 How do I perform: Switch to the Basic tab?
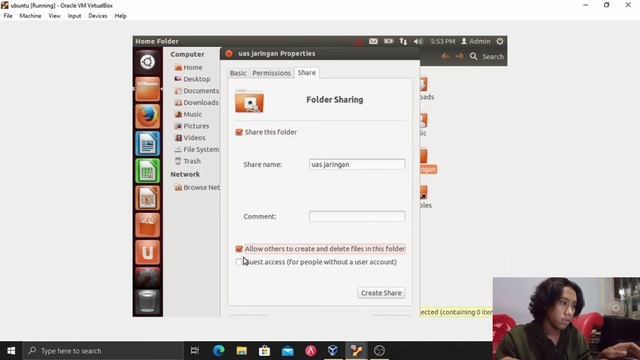pyautogui.click(x=238, y=73)
